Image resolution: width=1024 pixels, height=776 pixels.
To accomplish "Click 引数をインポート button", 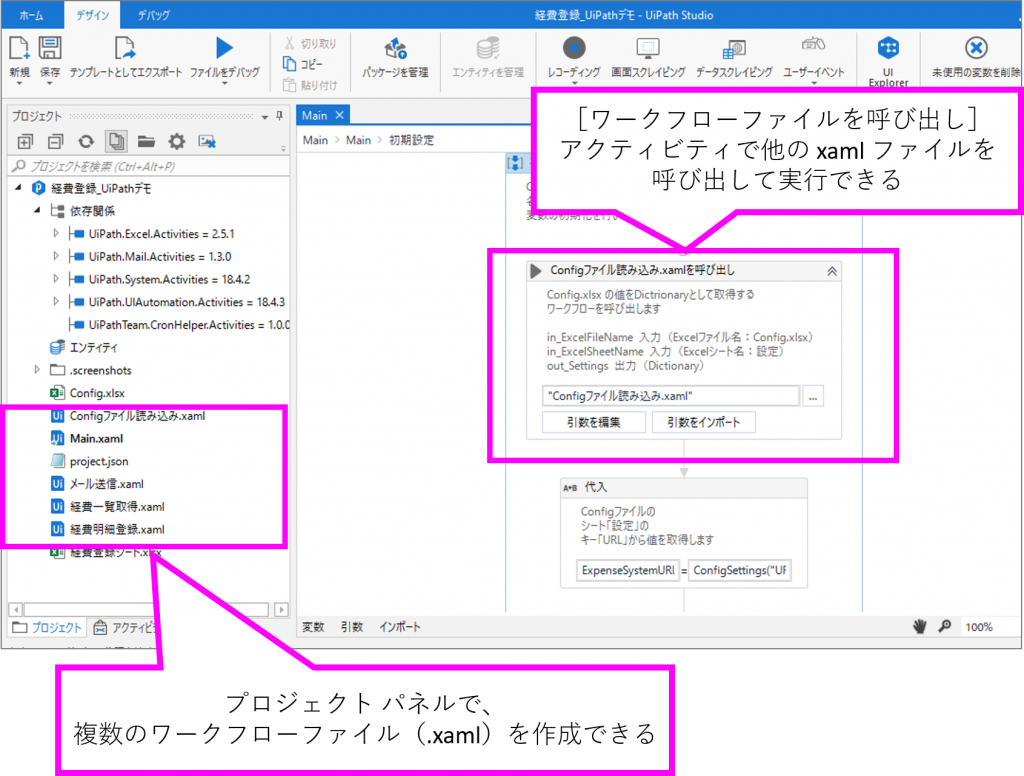I will (704, 422).
